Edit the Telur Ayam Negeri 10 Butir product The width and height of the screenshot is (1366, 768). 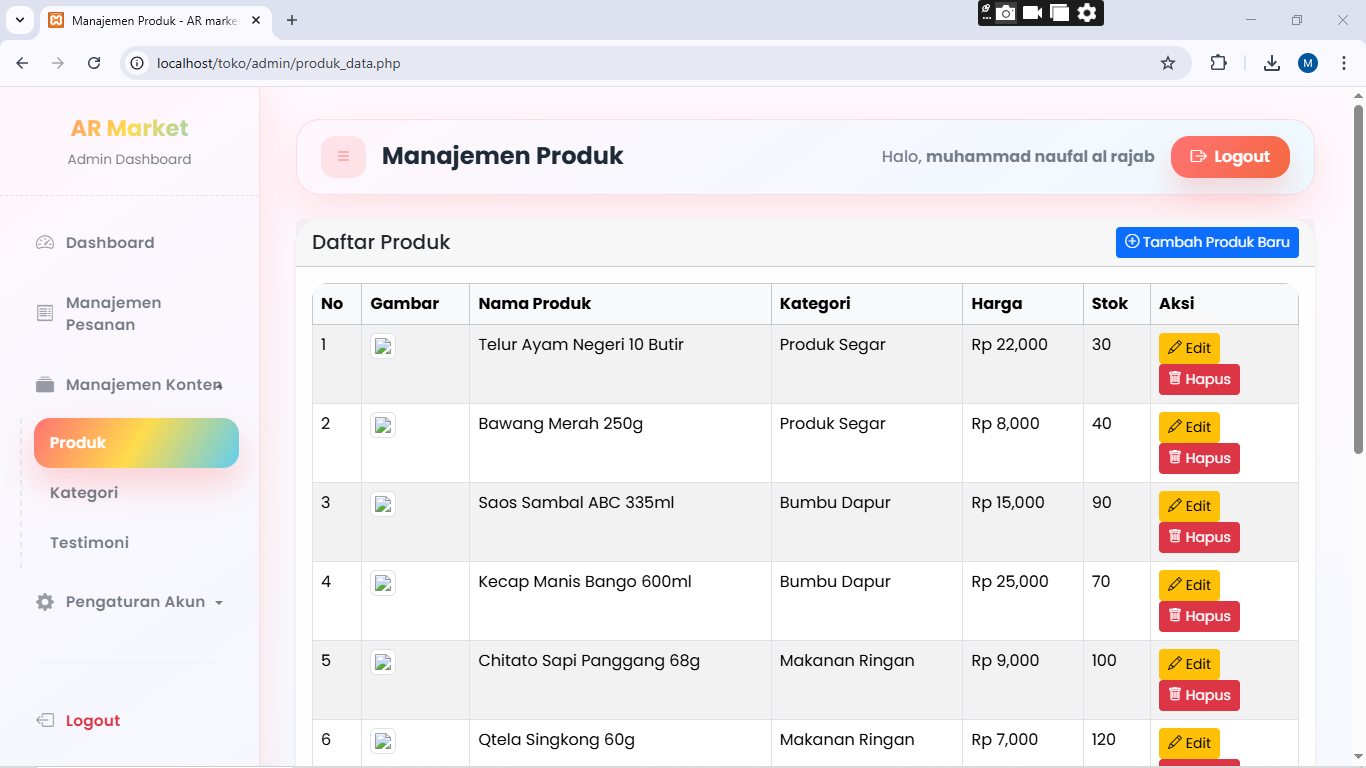pyautogui.click(x=1188, y=348)
